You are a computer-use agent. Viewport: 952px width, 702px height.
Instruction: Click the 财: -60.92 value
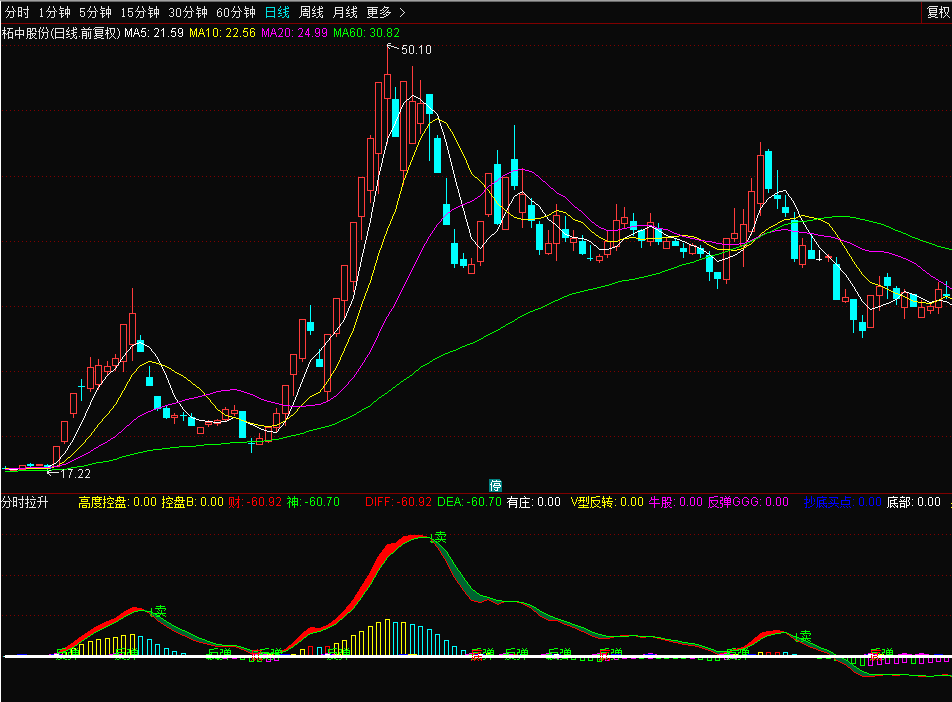point(255,502)
